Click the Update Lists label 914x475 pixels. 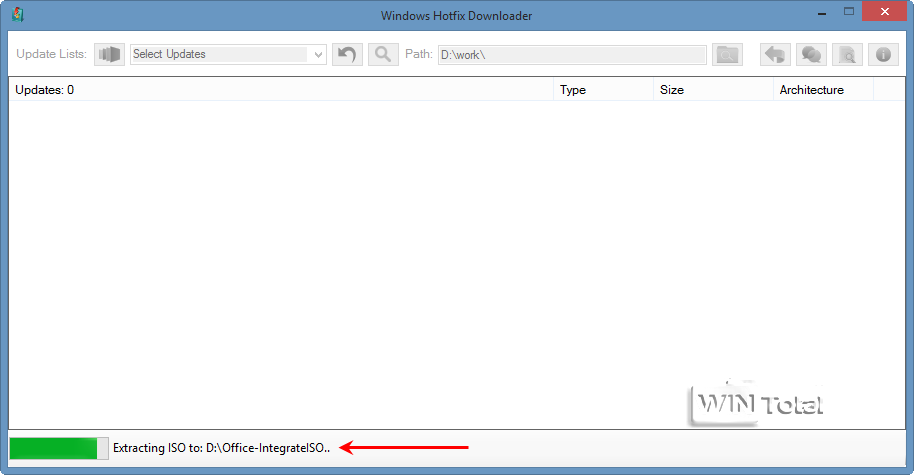click(x=51, y=54)
